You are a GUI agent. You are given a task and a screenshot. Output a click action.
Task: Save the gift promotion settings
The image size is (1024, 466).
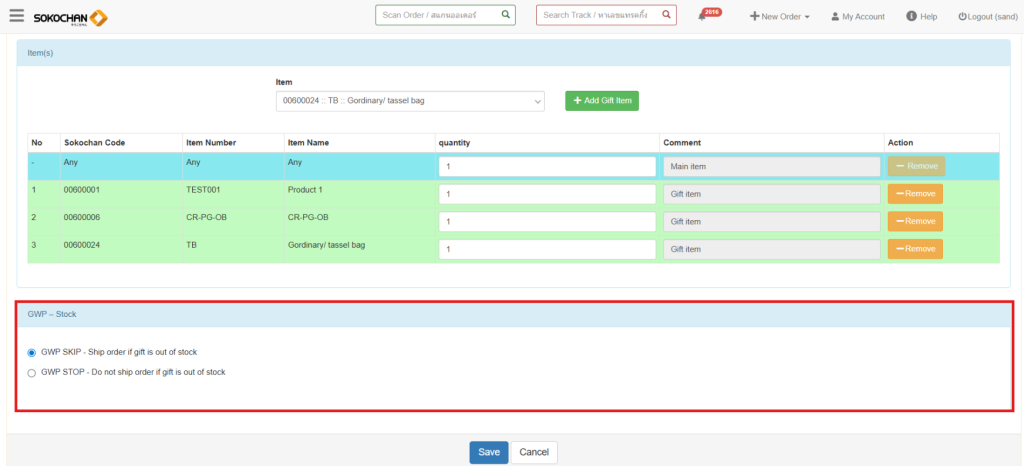(488, 452)
